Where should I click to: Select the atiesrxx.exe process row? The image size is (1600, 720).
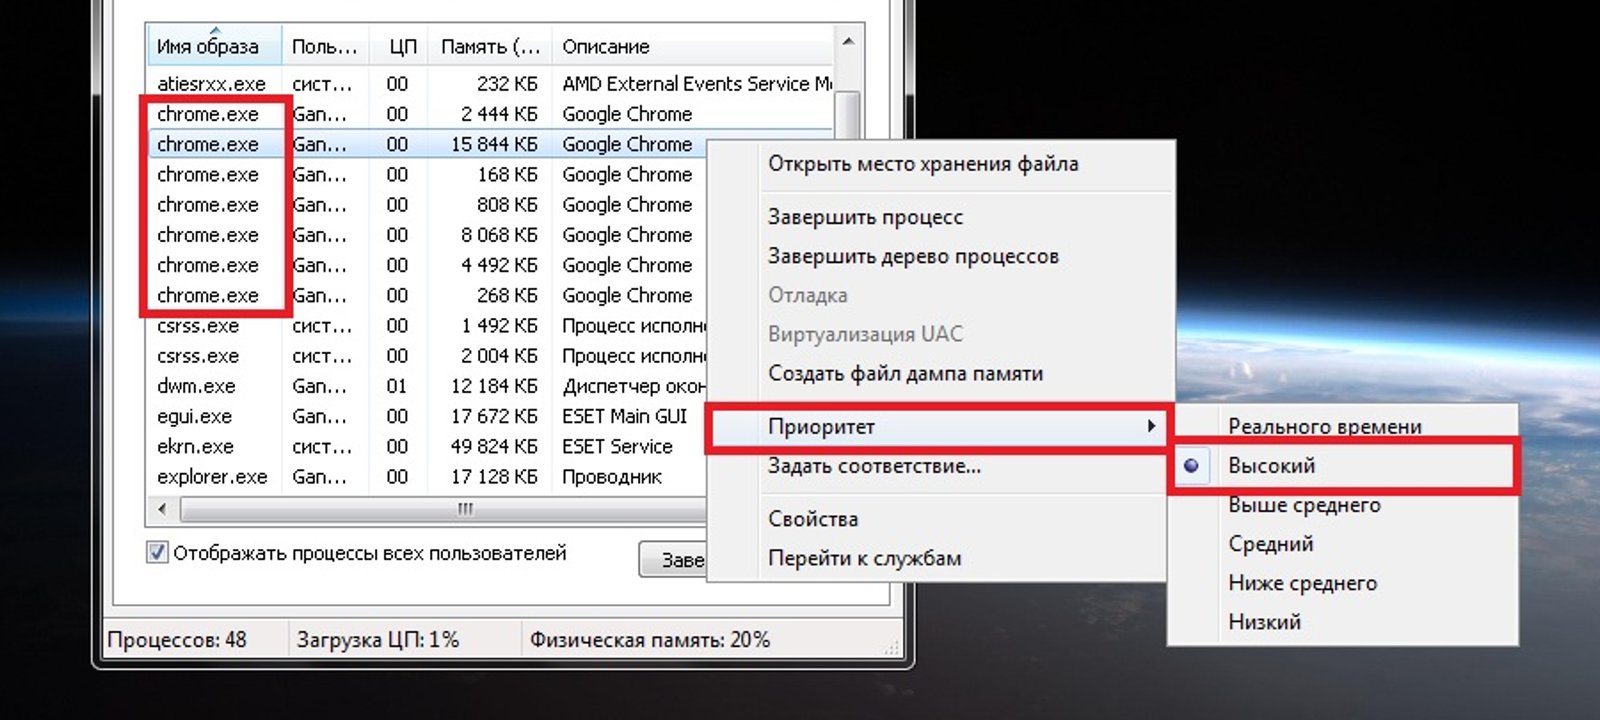490,84
